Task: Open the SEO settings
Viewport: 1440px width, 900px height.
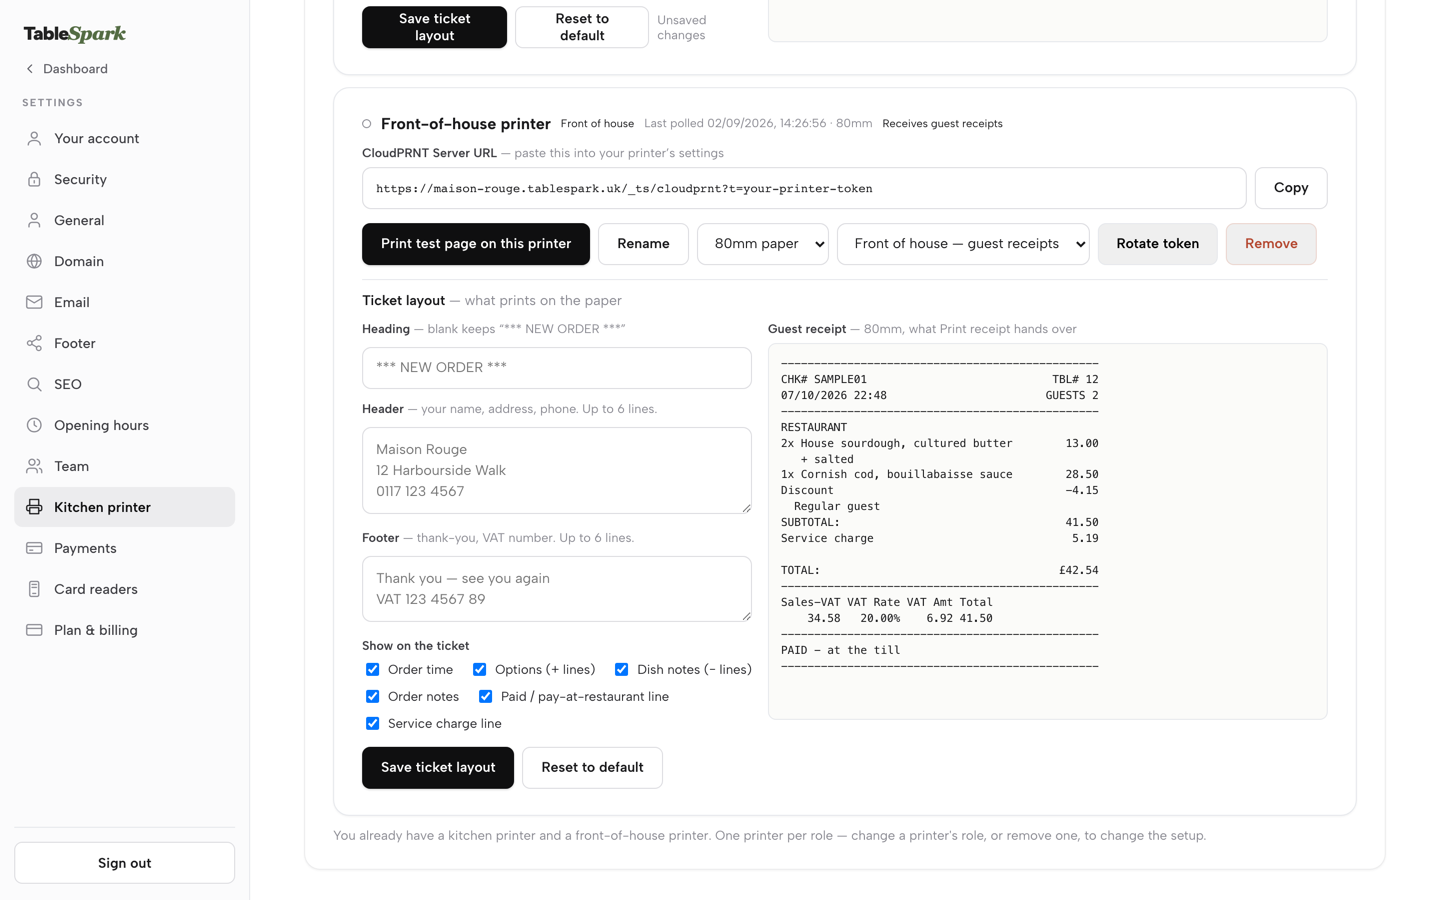Action: (124, 385)
